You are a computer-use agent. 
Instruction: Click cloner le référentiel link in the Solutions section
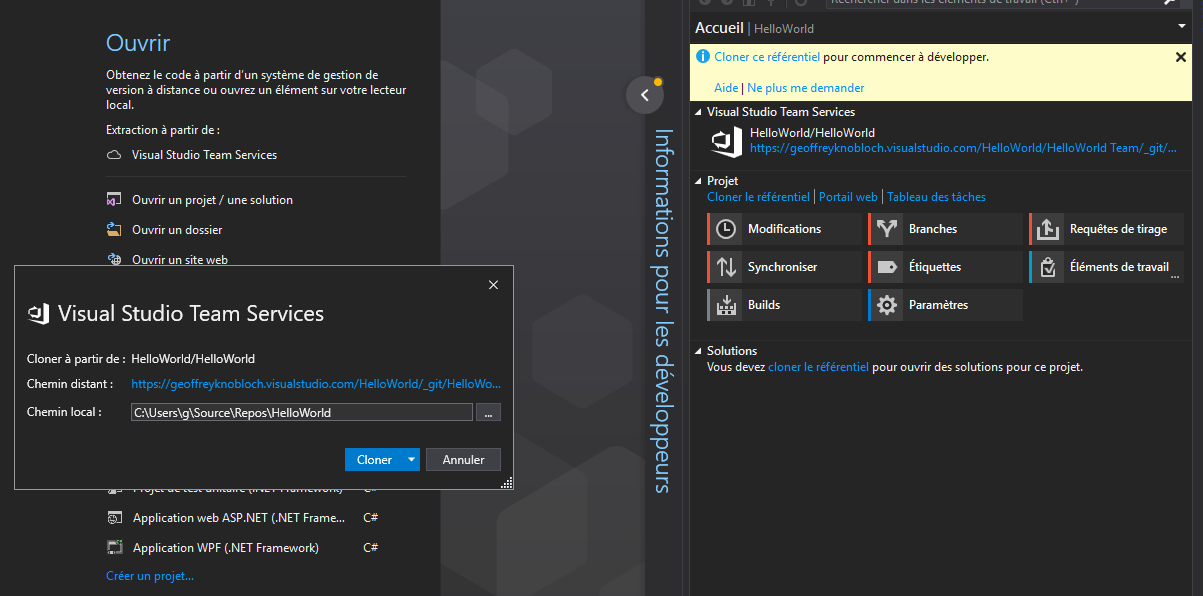[x=818, y=367]
